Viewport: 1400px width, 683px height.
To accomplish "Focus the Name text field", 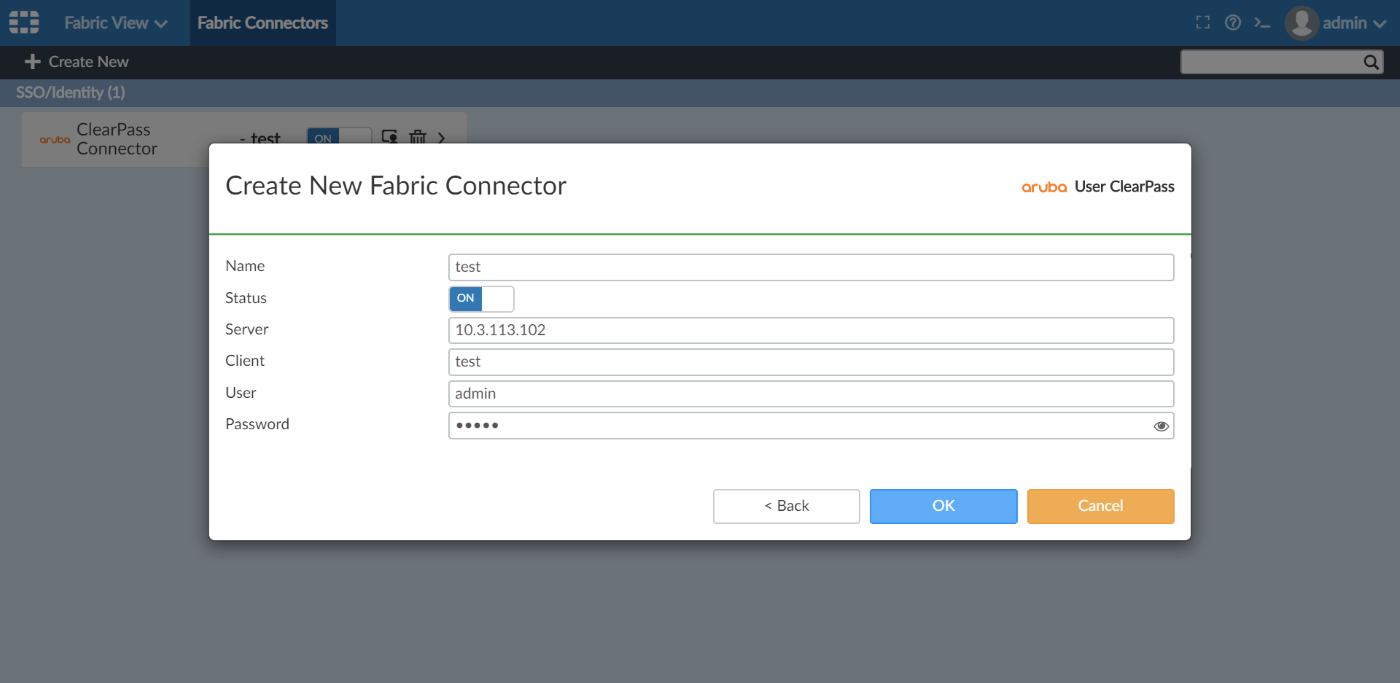I will [810, 267].
